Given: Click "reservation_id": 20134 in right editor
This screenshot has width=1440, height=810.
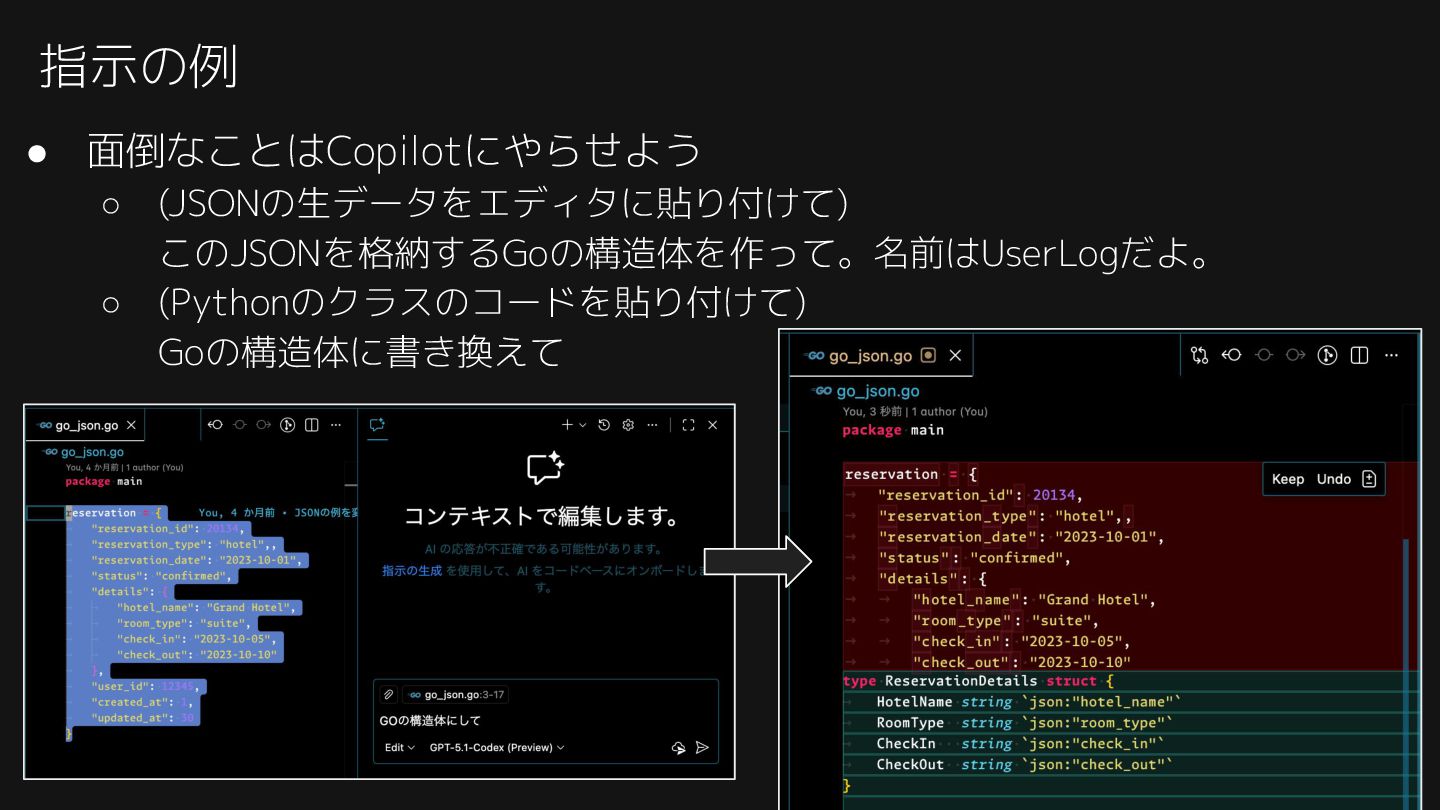Looking at the screenshot, I should click(981, 495).
